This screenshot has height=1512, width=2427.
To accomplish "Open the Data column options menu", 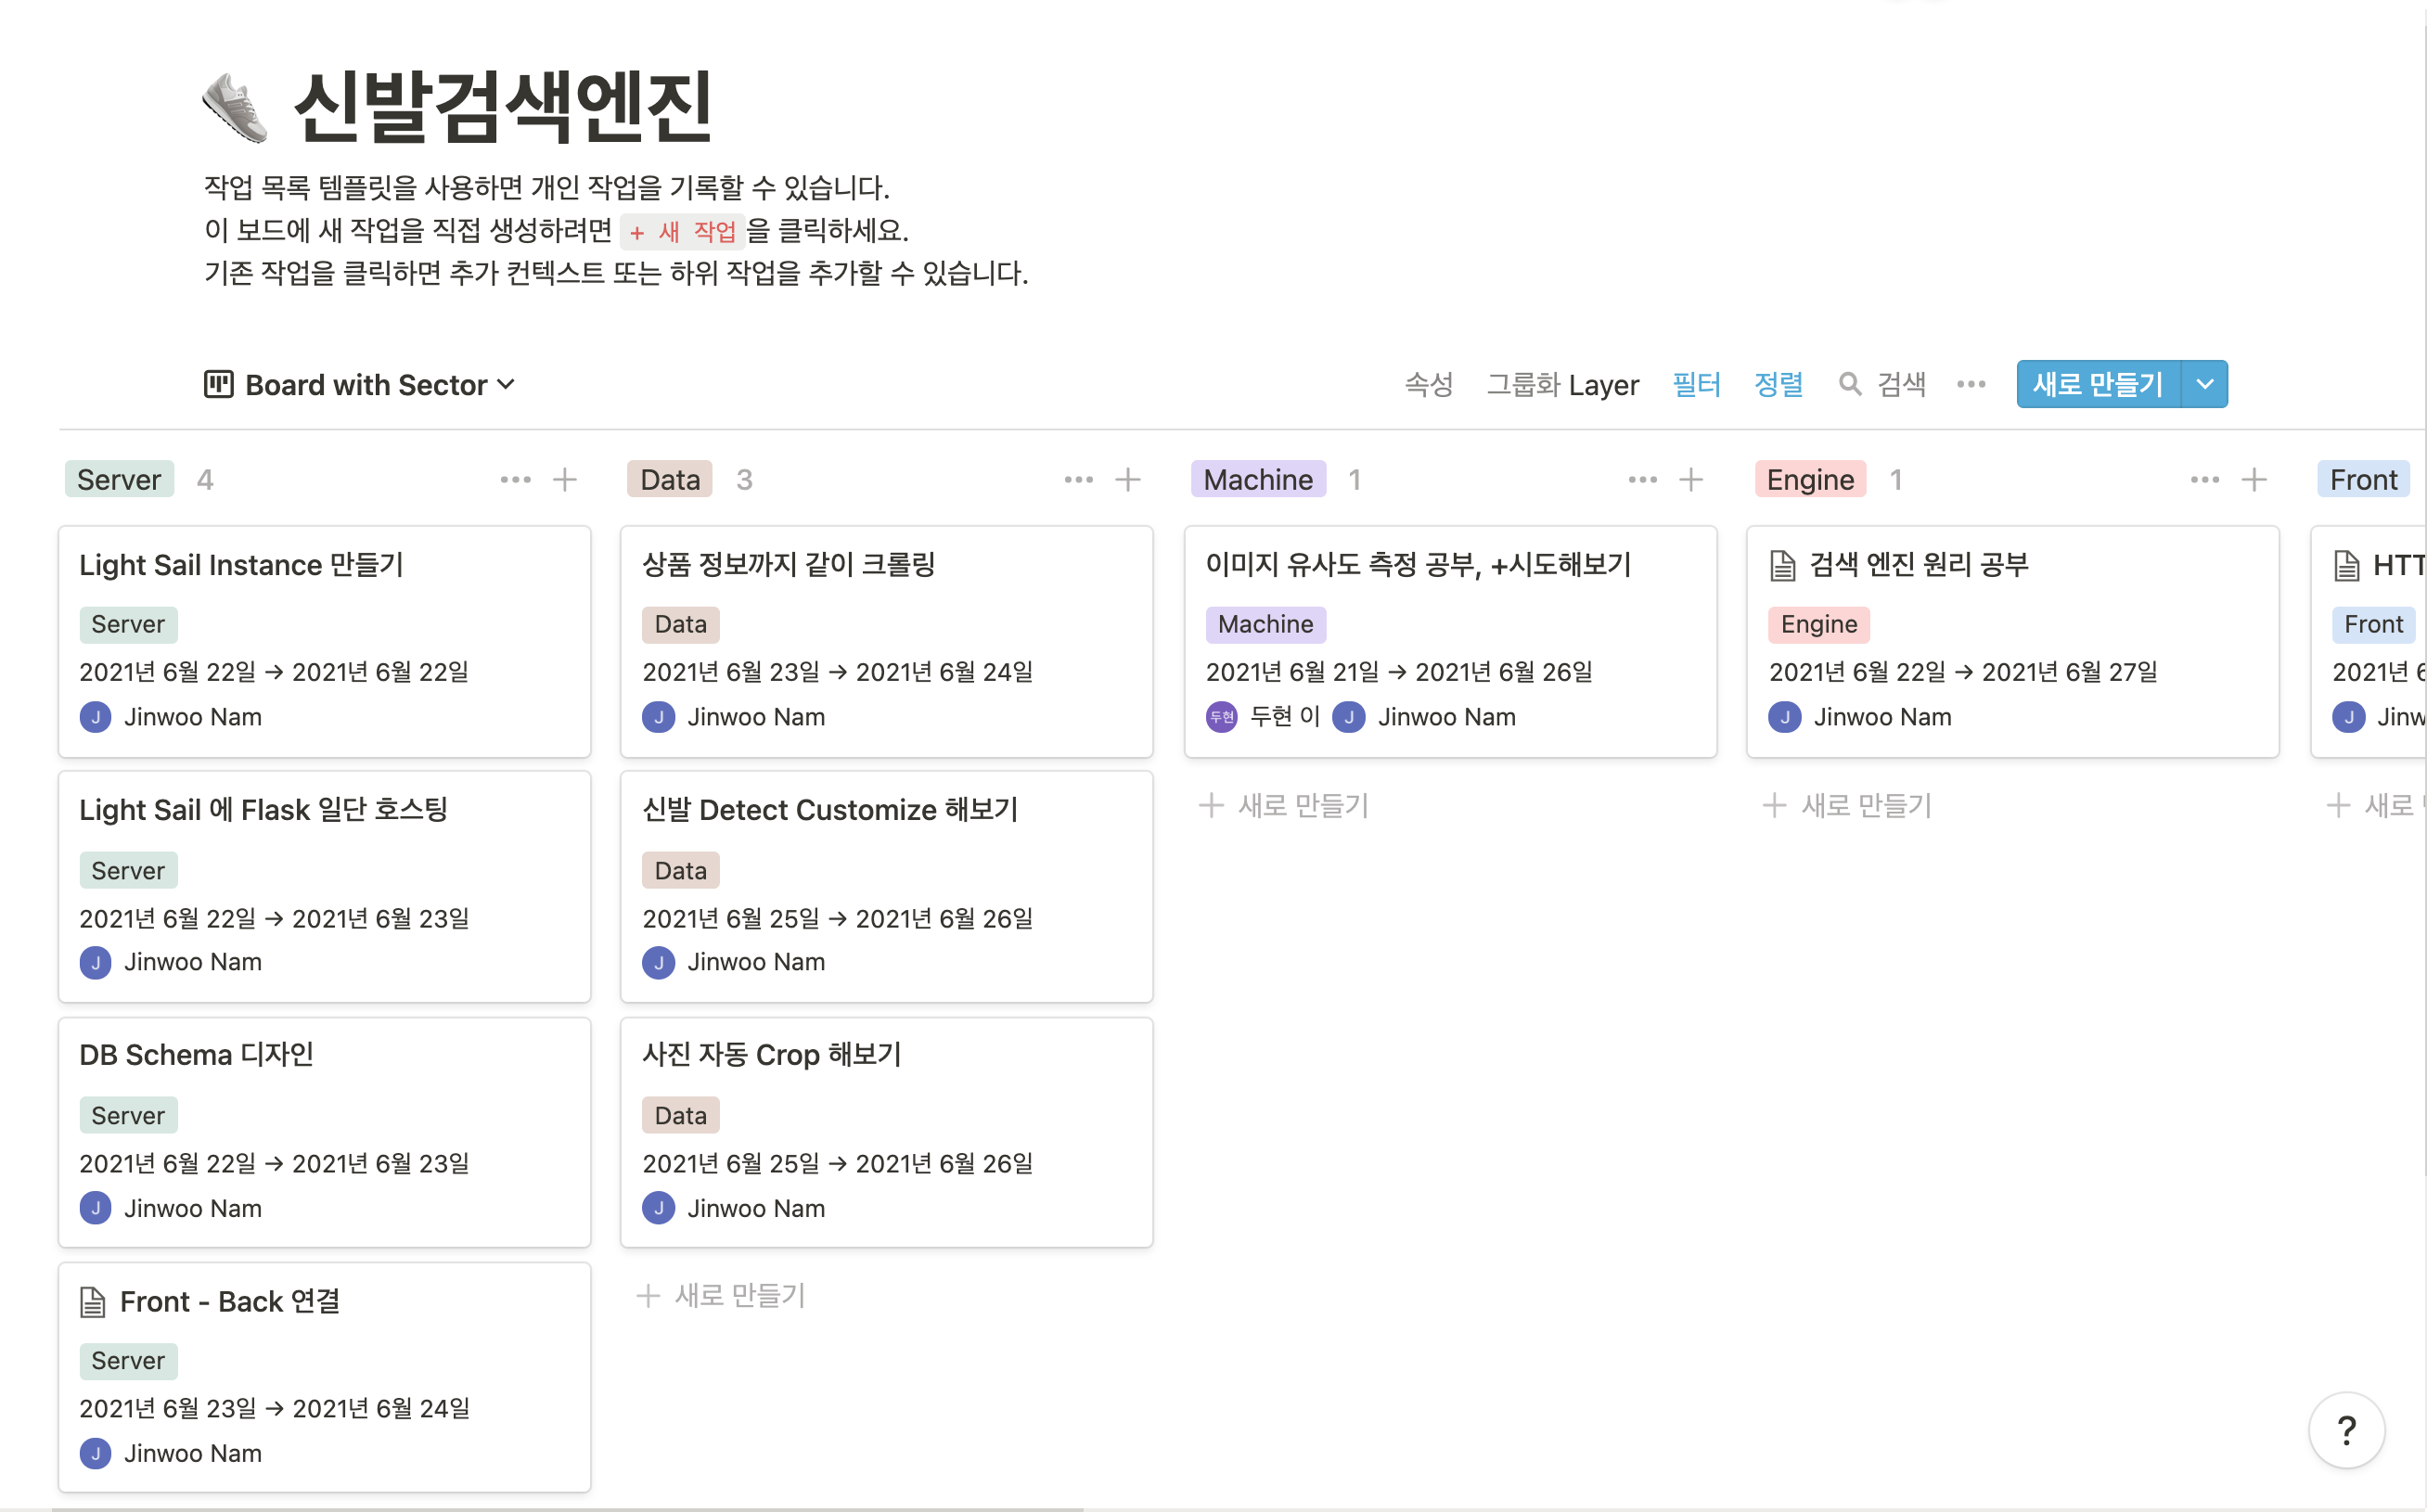I will tap(1078, 480).
